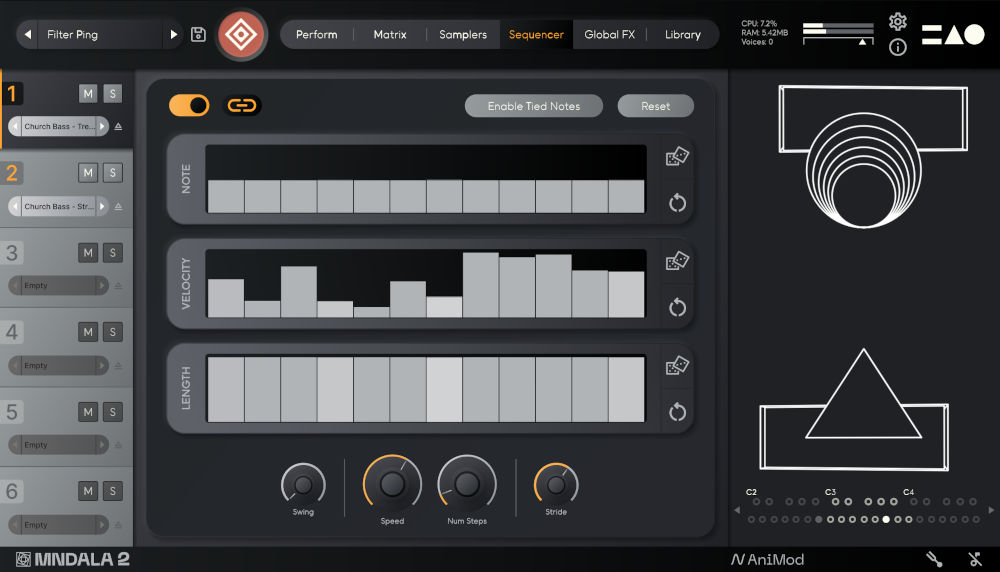Toggle the orange sequencer on/off switch
The height and width of the screenshot is (572, 1000).
189,105
